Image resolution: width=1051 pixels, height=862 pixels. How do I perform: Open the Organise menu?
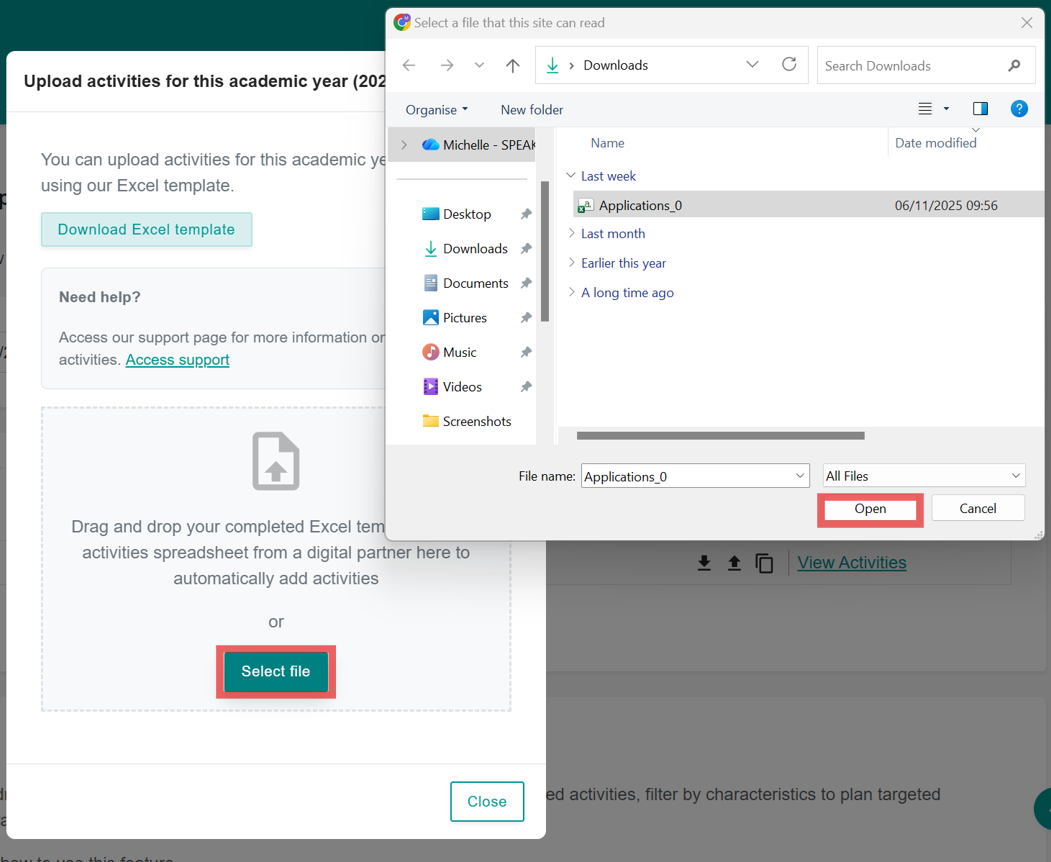436,110
